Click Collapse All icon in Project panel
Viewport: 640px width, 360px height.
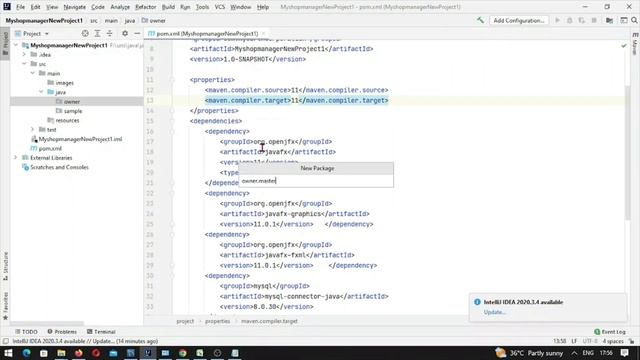pyautogui.click(x=109, y=33)
